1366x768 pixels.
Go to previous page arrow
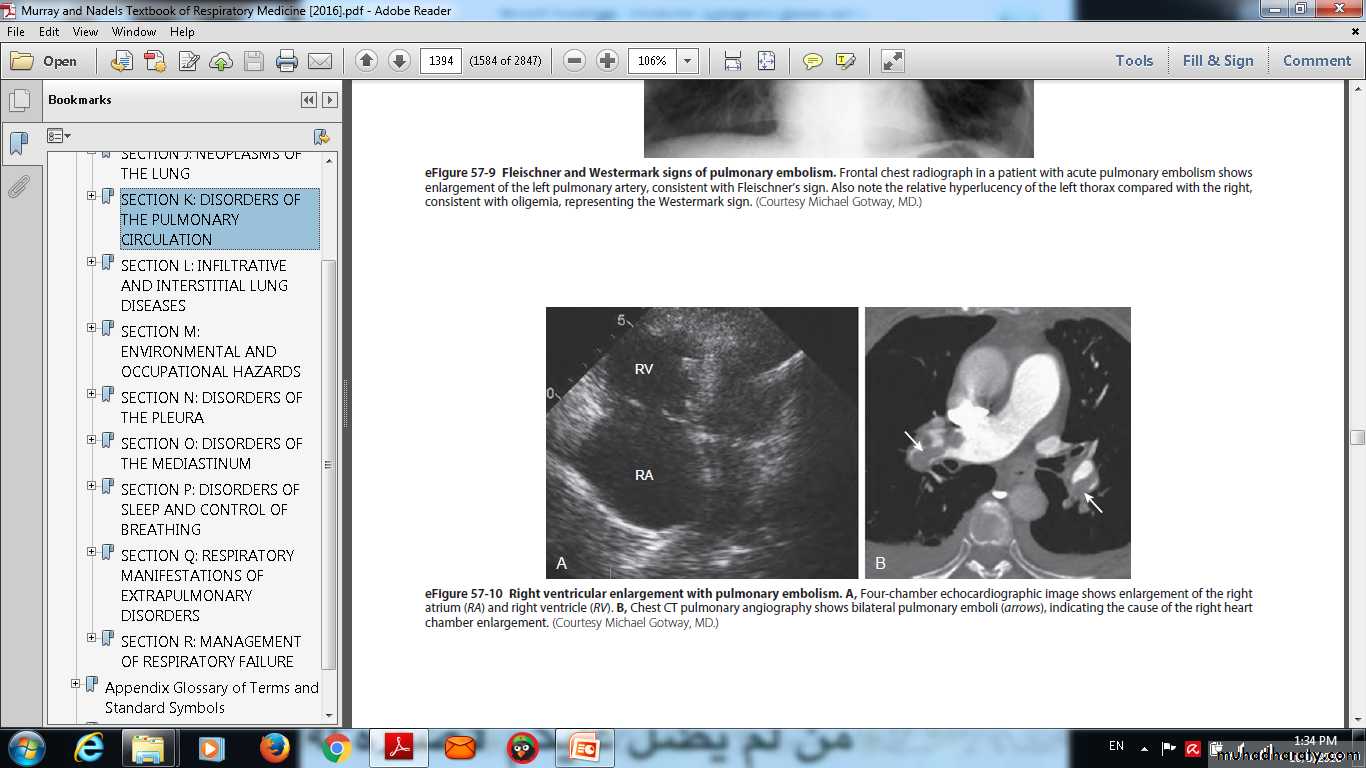[366, 61]
